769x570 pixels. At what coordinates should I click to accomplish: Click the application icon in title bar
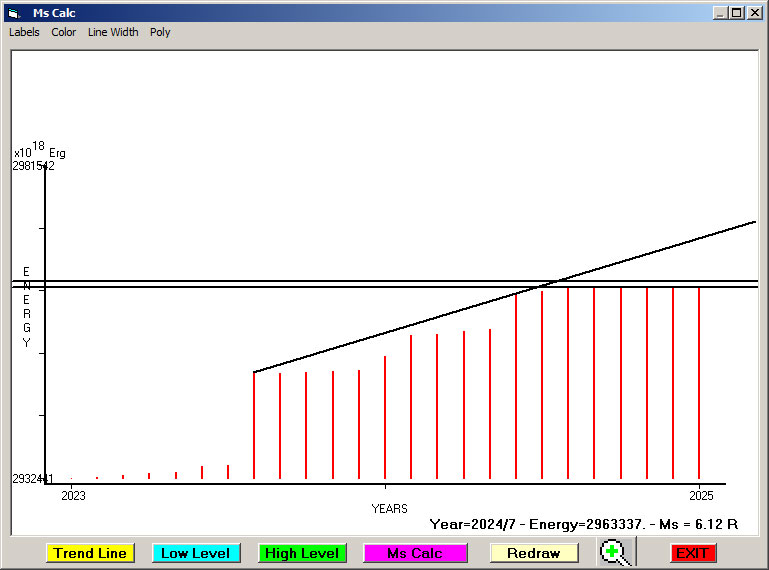pyautogui.click(x=13, y=13)
